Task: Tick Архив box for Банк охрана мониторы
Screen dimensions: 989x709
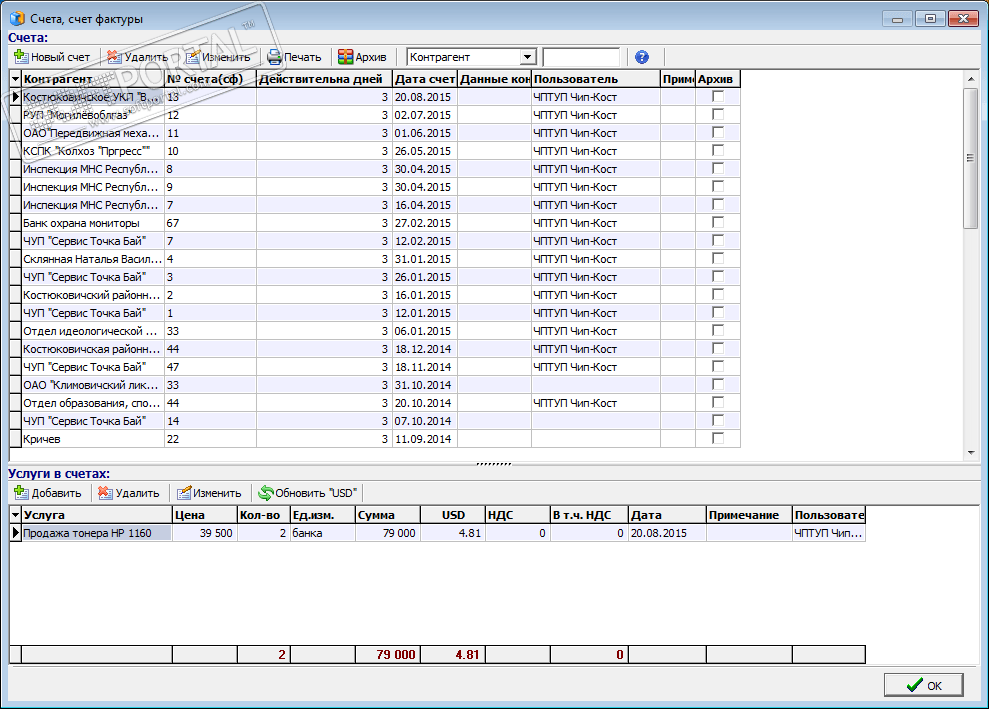Action: (718, 222)
